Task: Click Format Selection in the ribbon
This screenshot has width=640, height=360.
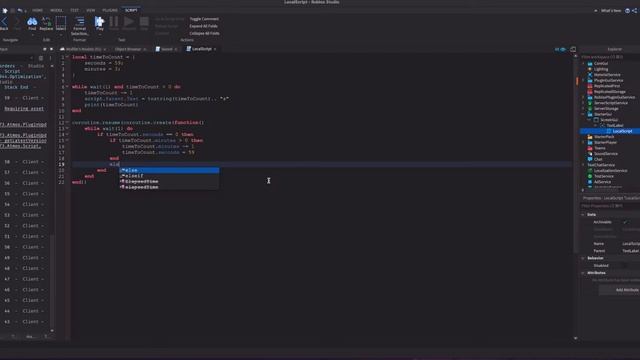Action: [x=80, y=25]
